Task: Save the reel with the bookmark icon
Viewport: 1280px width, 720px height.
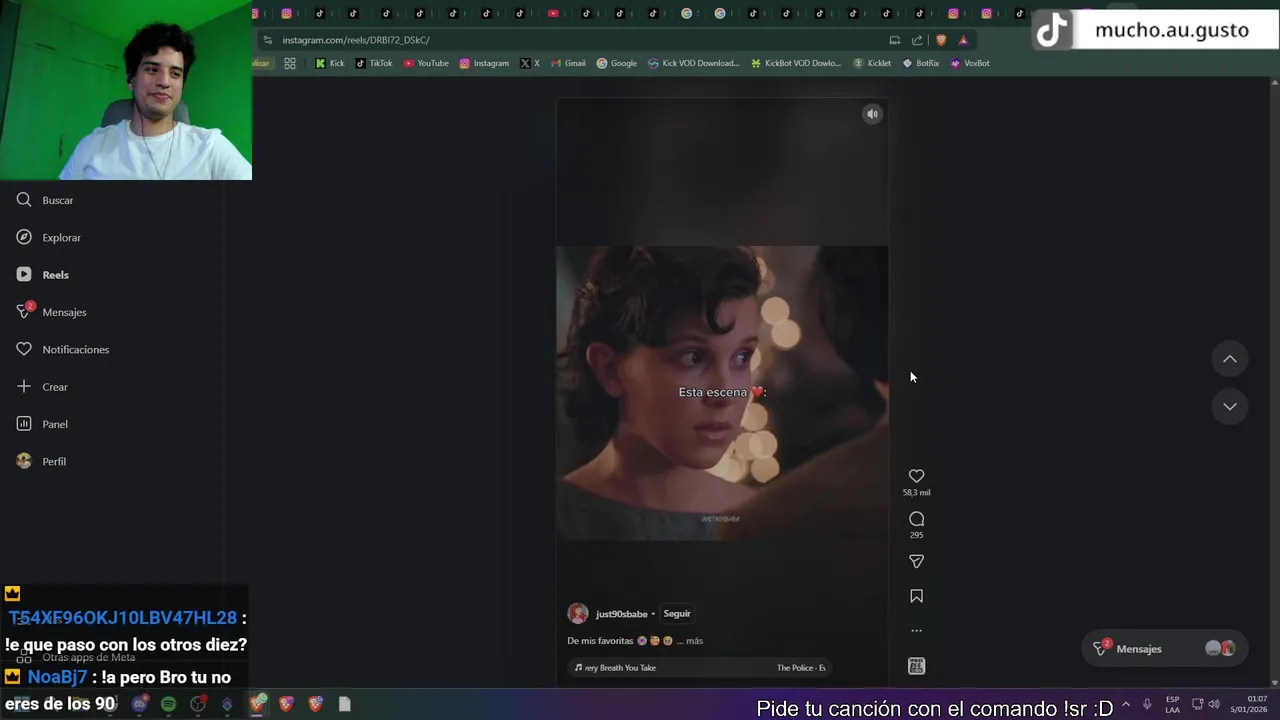Action: [916, 596]
